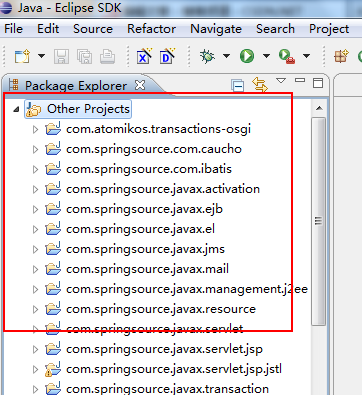Open the Project menu

[329, 29]
